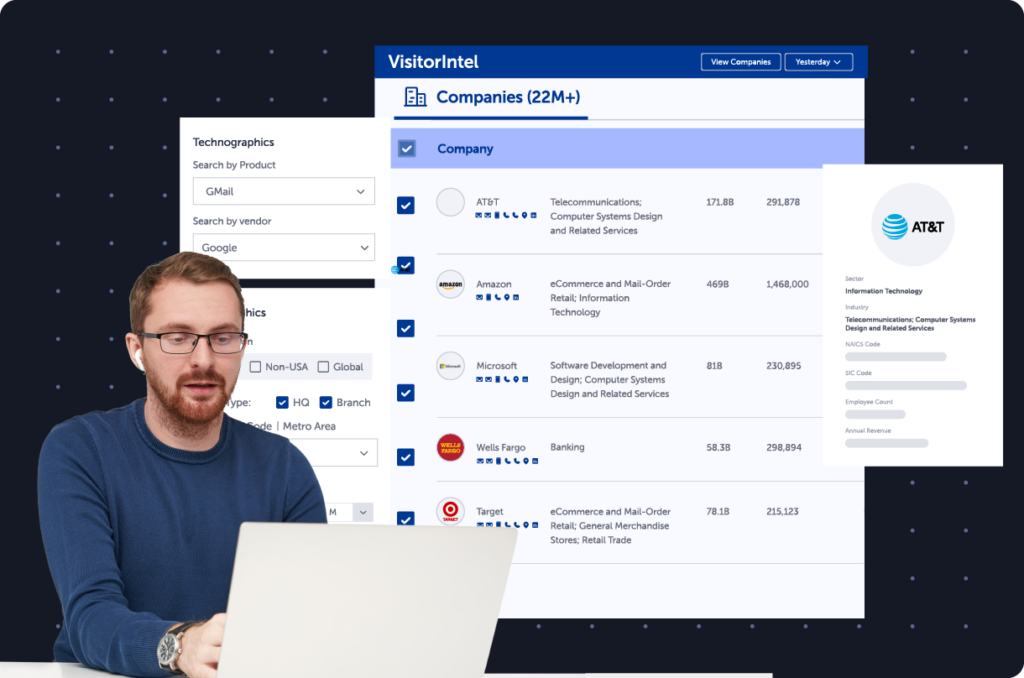The width and height of the screenshot is (1024, 678).
Task: Click the LinkedIn icon under Wells Fargo
Action: pos(535,460)
